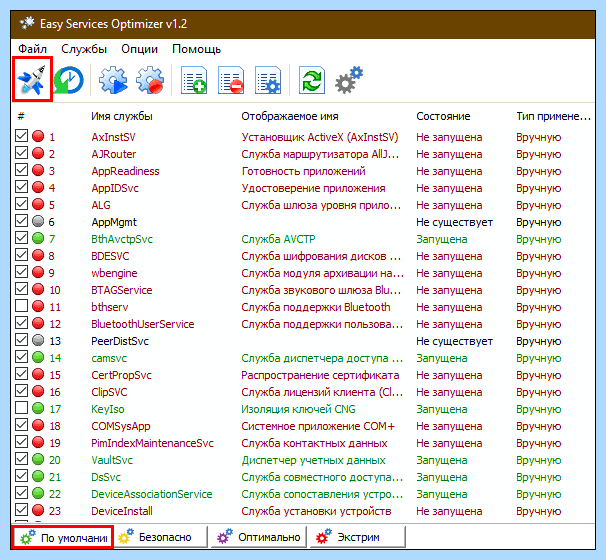
Task: Select the AppReadiness service name
Action: 125,171
